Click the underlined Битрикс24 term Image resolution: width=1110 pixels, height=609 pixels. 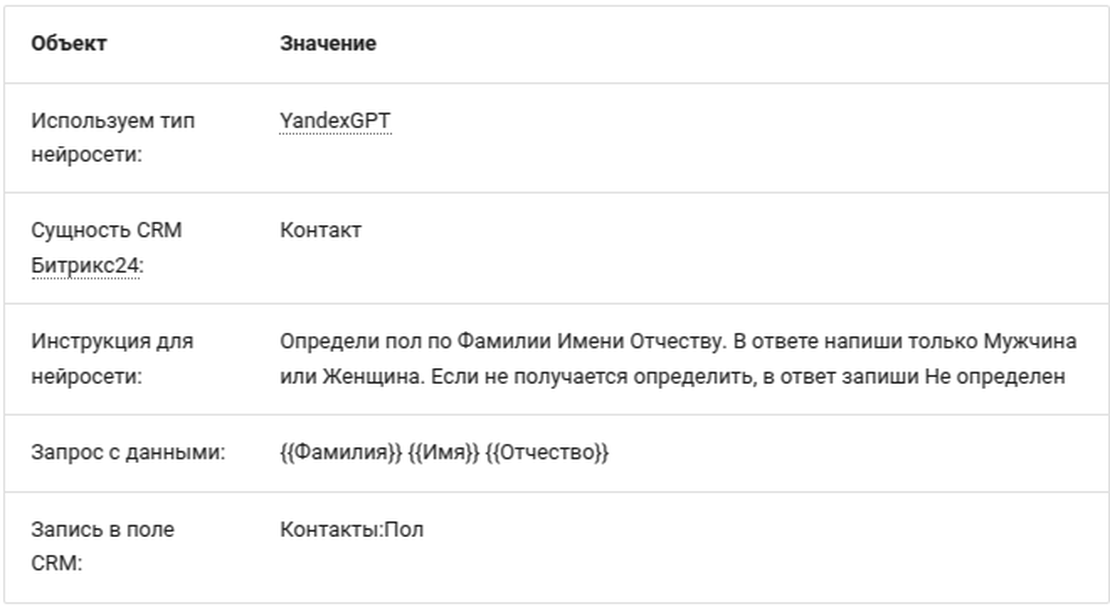pyautogui.click(x=85, y=268)
